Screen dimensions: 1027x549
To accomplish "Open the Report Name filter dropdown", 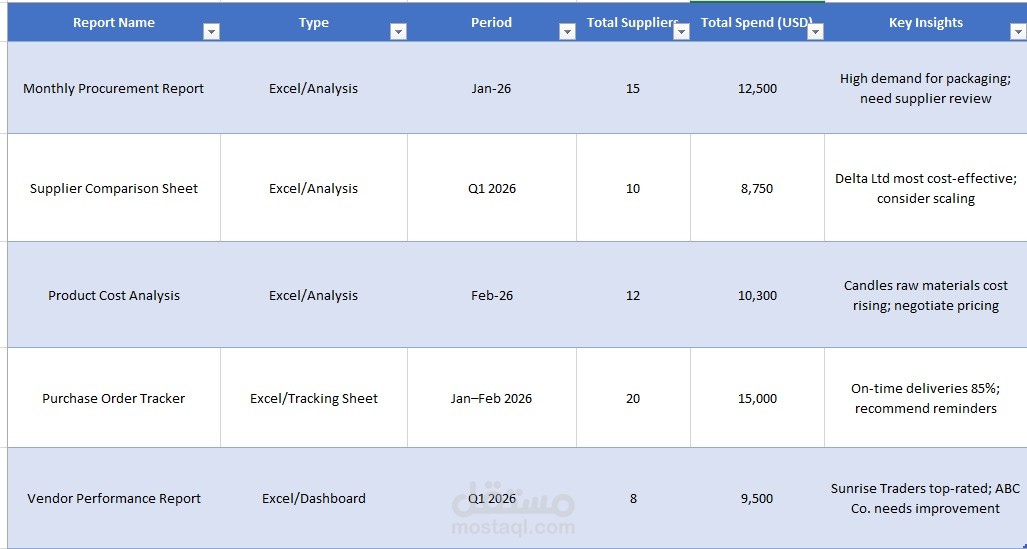I will pos(211,32).
